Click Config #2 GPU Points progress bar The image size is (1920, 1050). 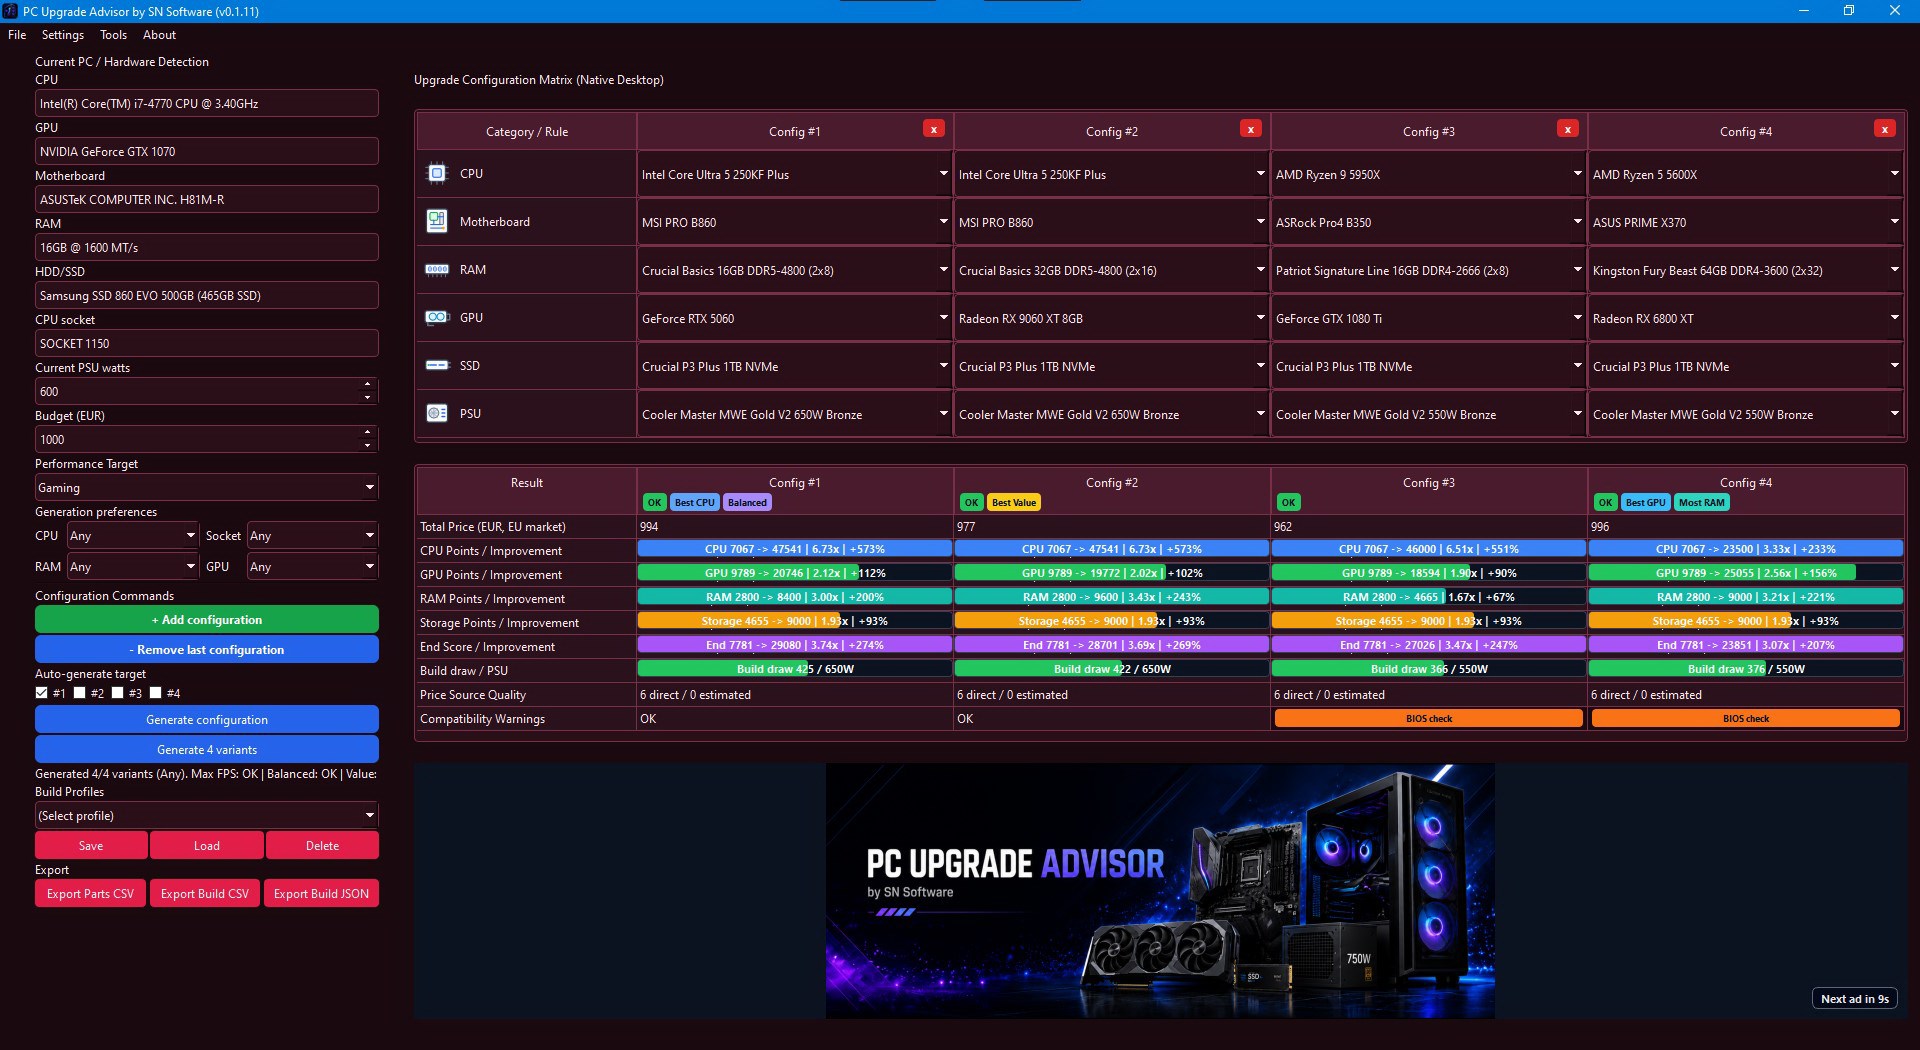point(1111,573)
